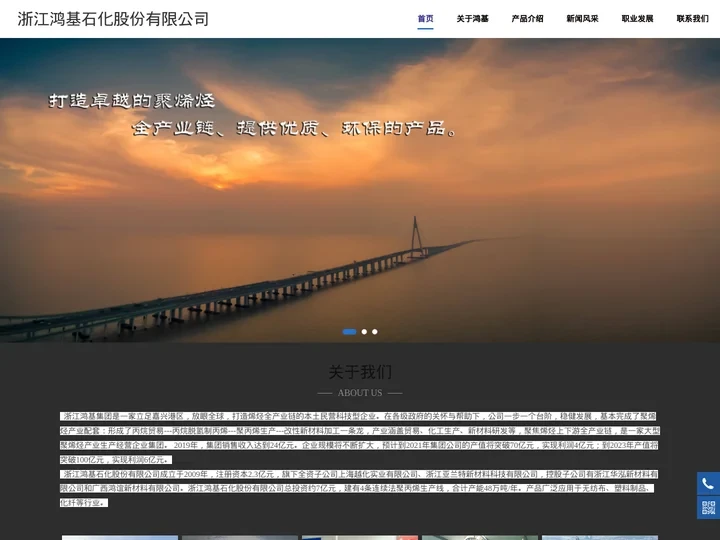Image resolution: width=720 pixels, height=540 pixels.
Task: Click the bridge sunset banner image
Action: pos(360,190)
